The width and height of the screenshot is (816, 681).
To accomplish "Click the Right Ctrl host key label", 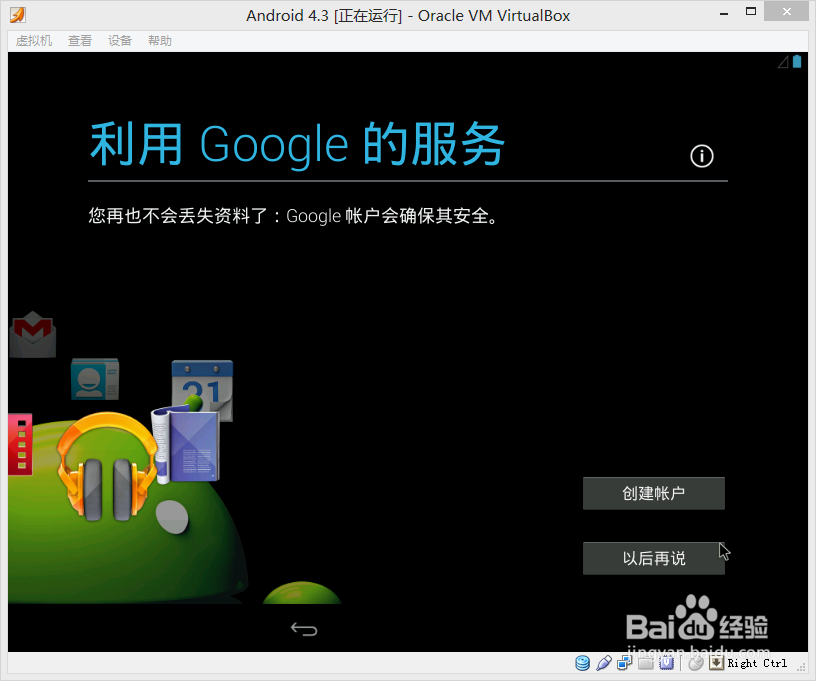I will pyautogui.click(x=757, y=663).
